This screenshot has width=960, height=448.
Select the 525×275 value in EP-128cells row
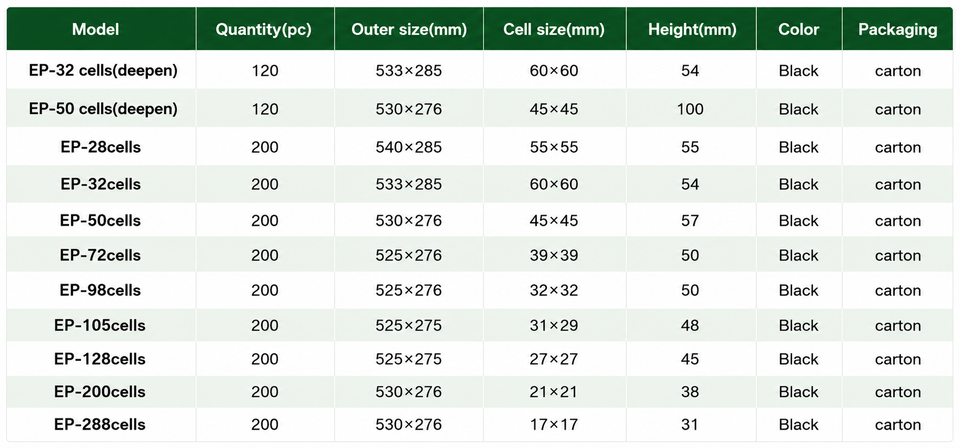[408, 359]
